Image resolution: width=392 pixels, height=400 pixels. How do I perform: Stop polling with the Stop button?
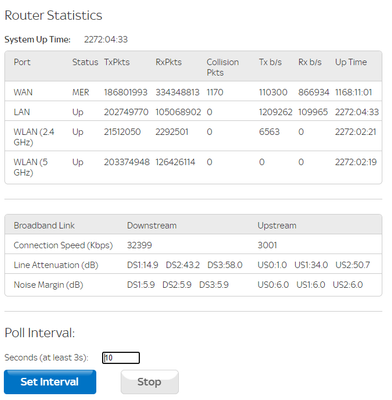coord(150,382)
